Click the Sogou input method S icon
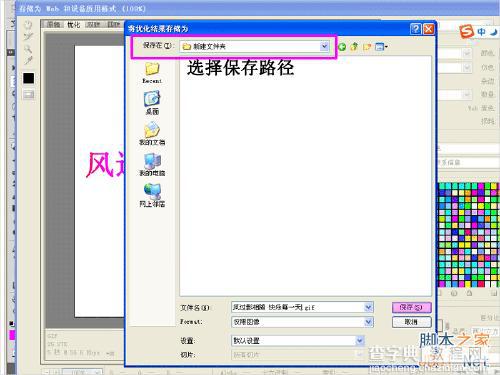 (466, 32)
